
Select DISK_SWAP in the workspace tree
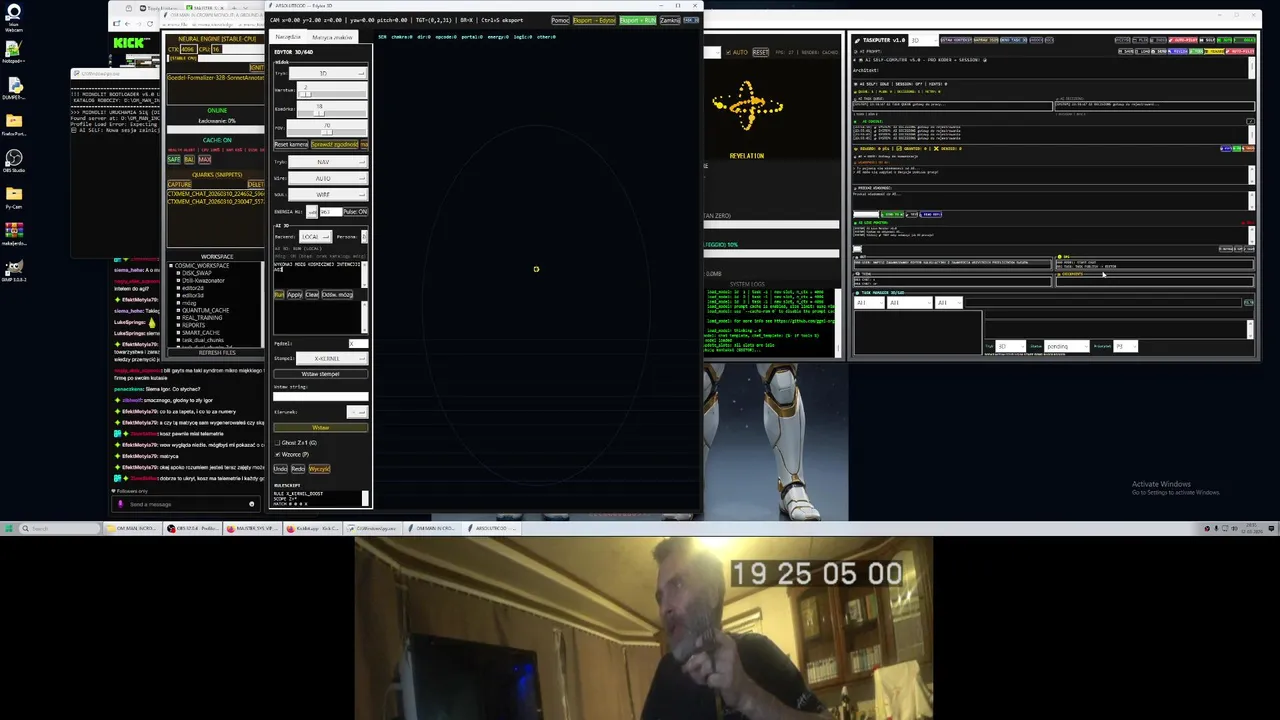pos(196,273)
